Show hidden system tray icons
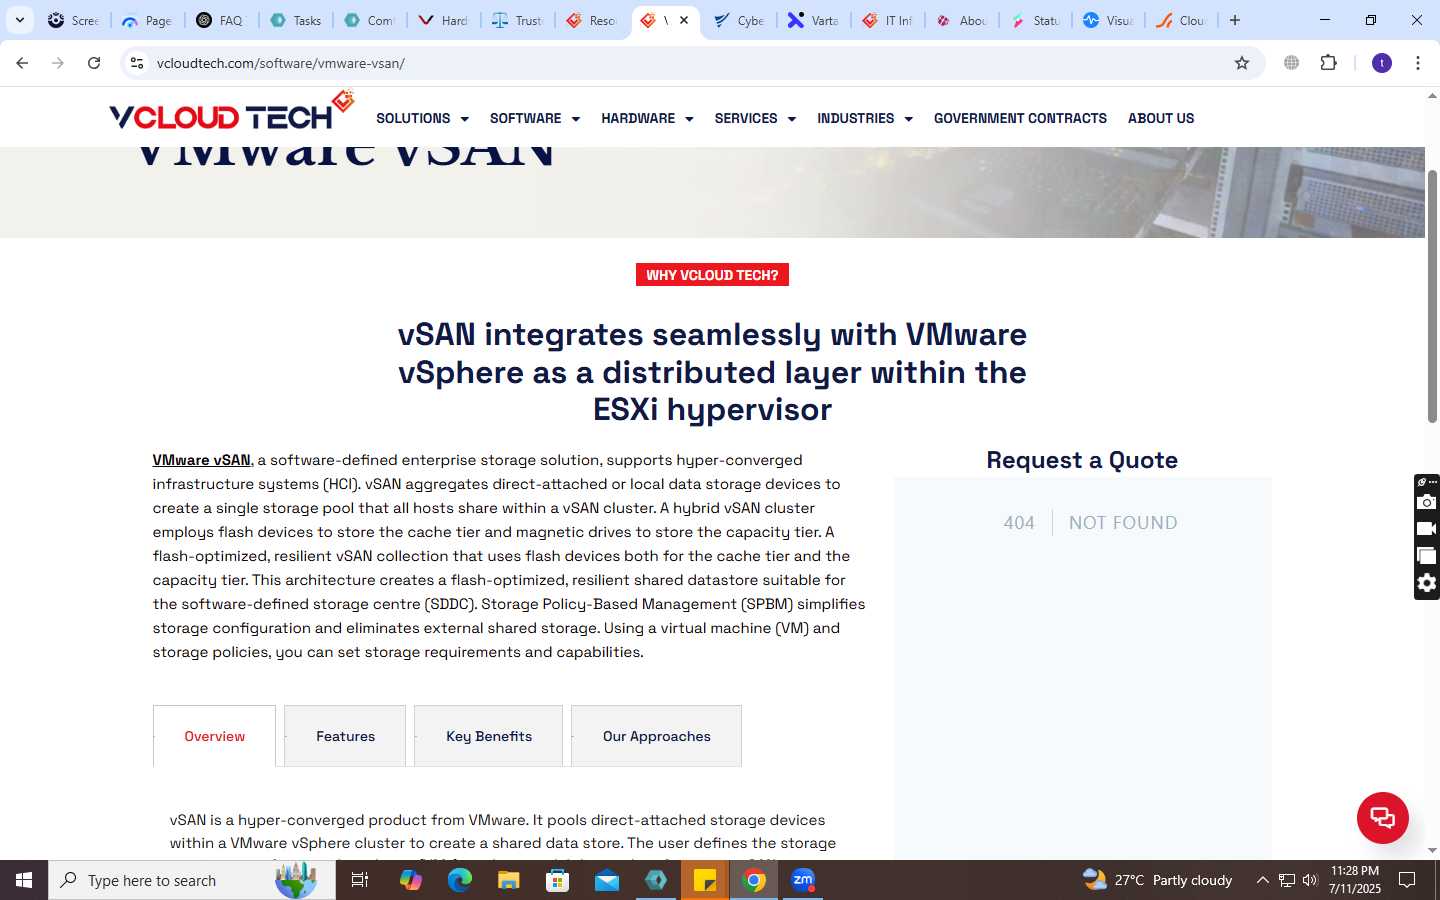The width and height of the screenshot is (1440, 900). tap(1262, 880)
